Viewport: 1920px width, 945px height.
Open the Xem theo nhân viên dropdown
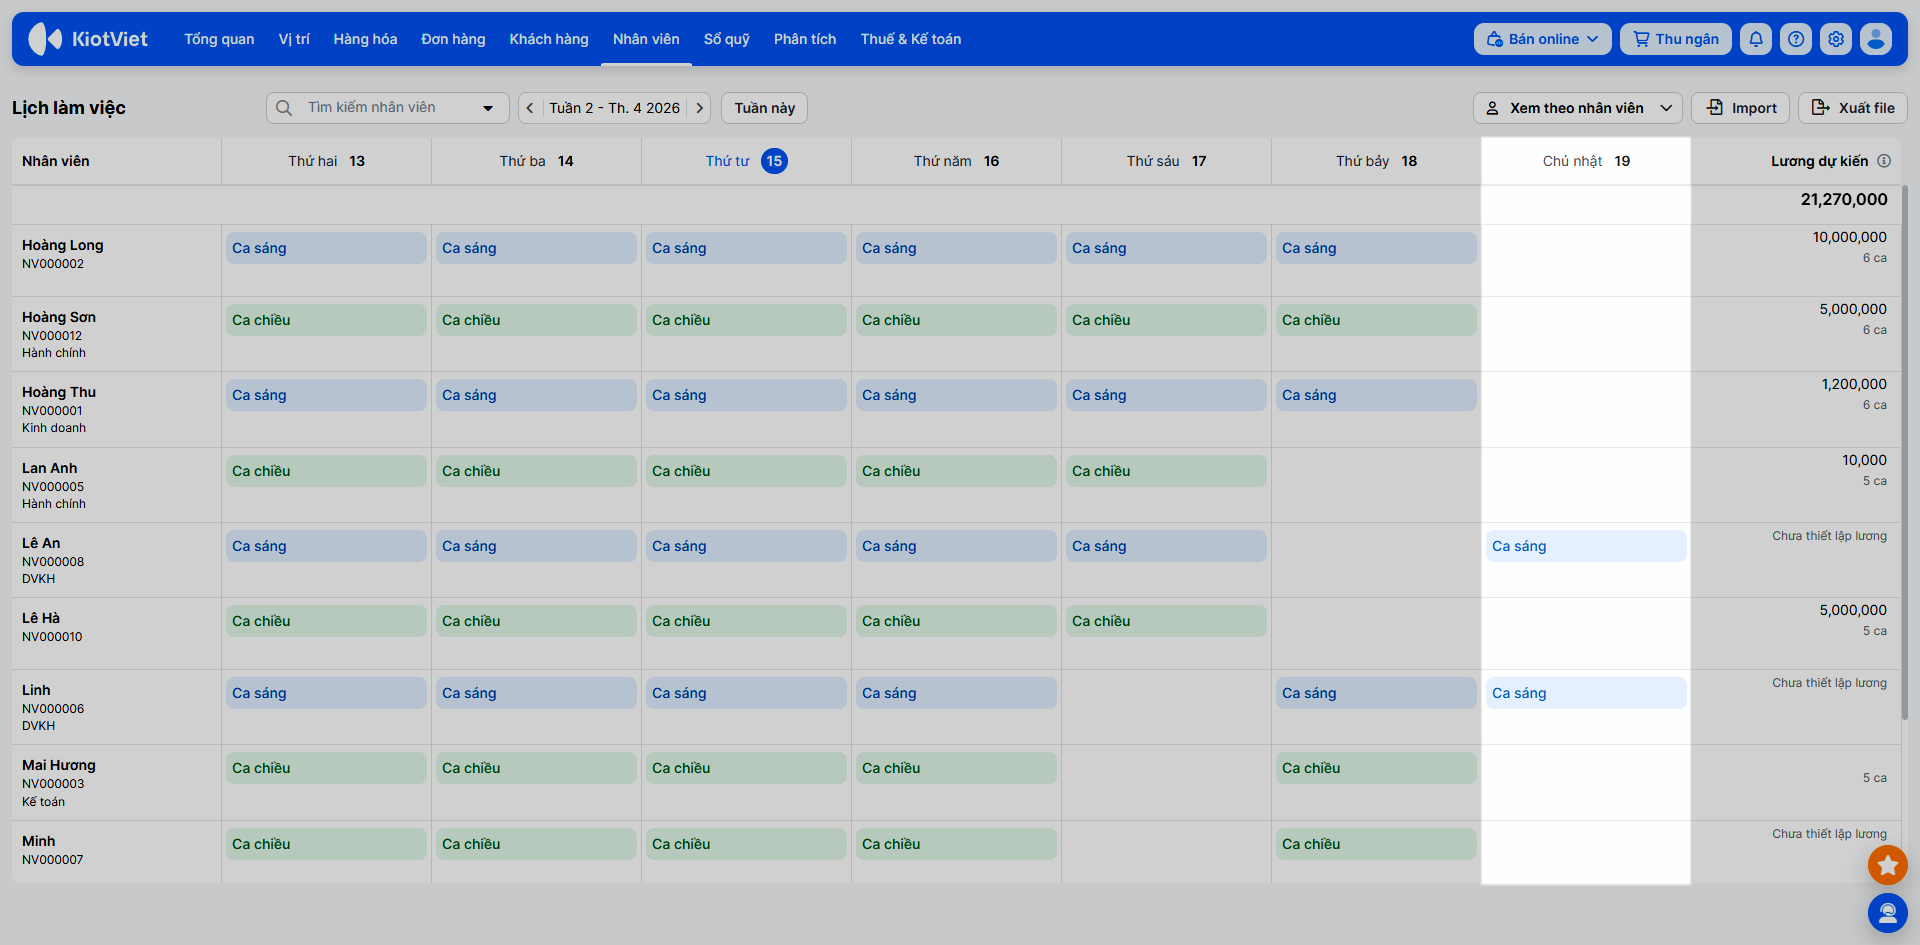[x=1577, y=108]
